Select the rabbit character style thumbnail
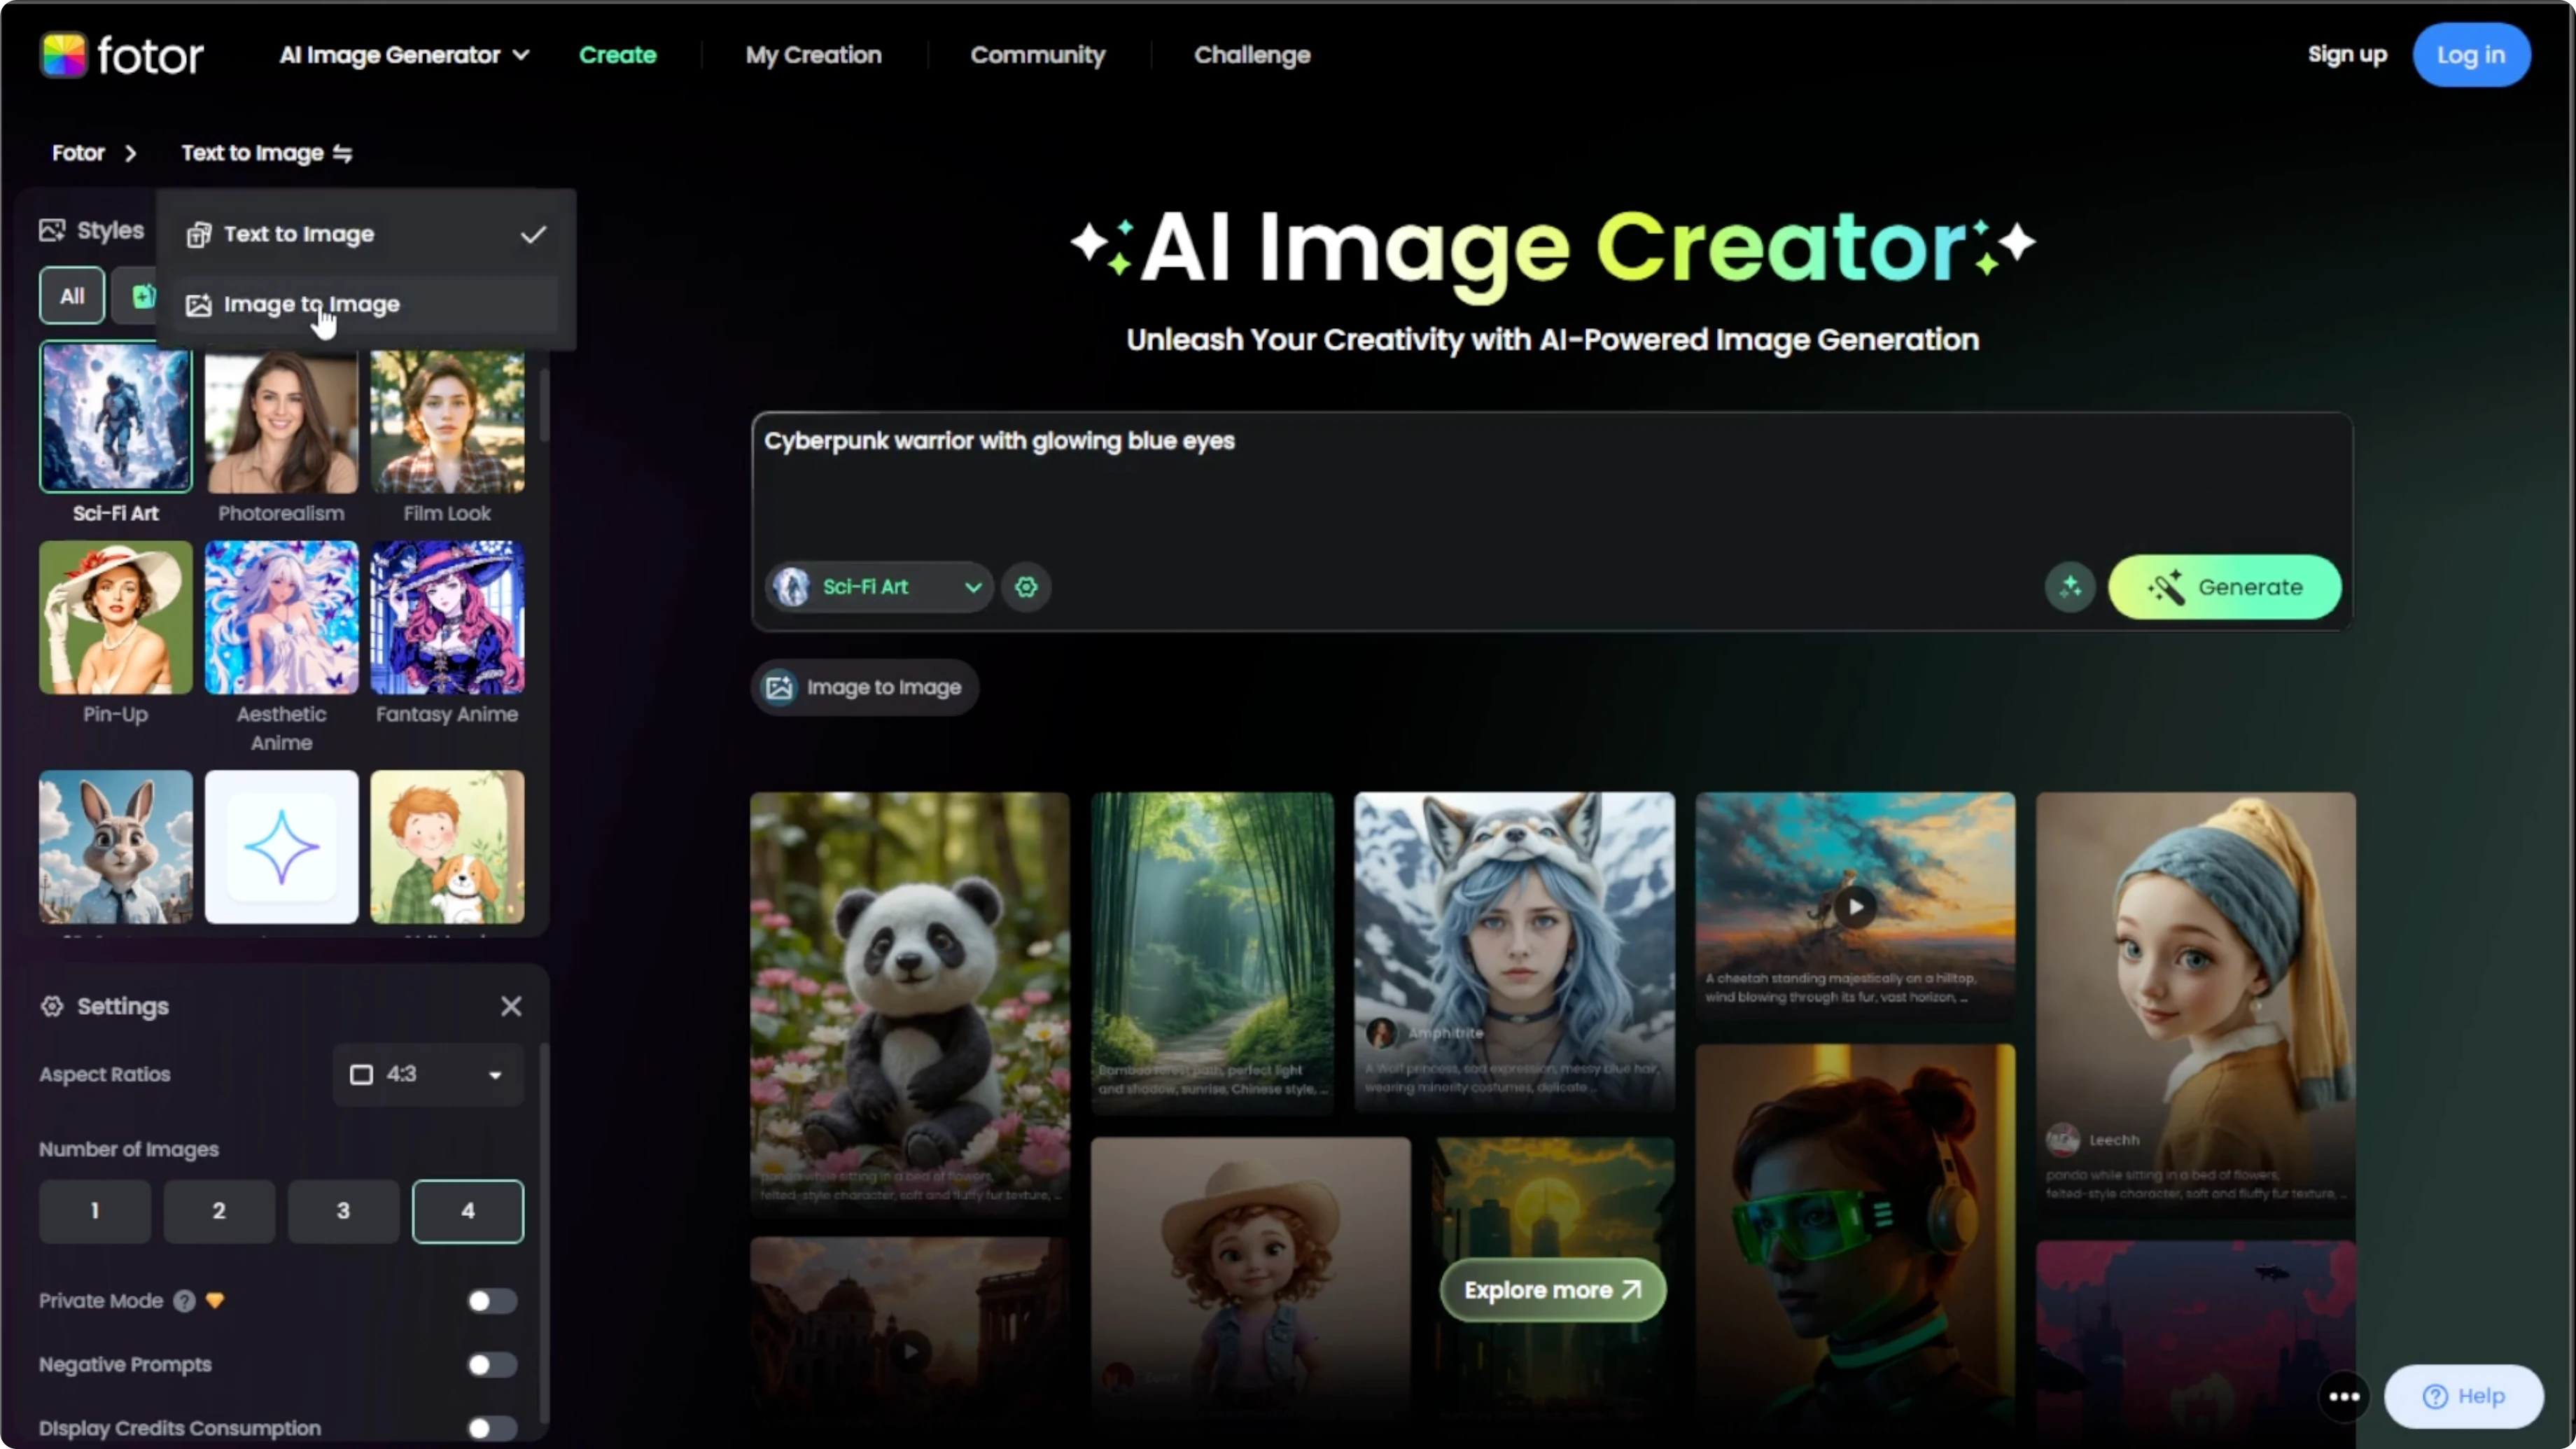 click(x=116, y=846)
